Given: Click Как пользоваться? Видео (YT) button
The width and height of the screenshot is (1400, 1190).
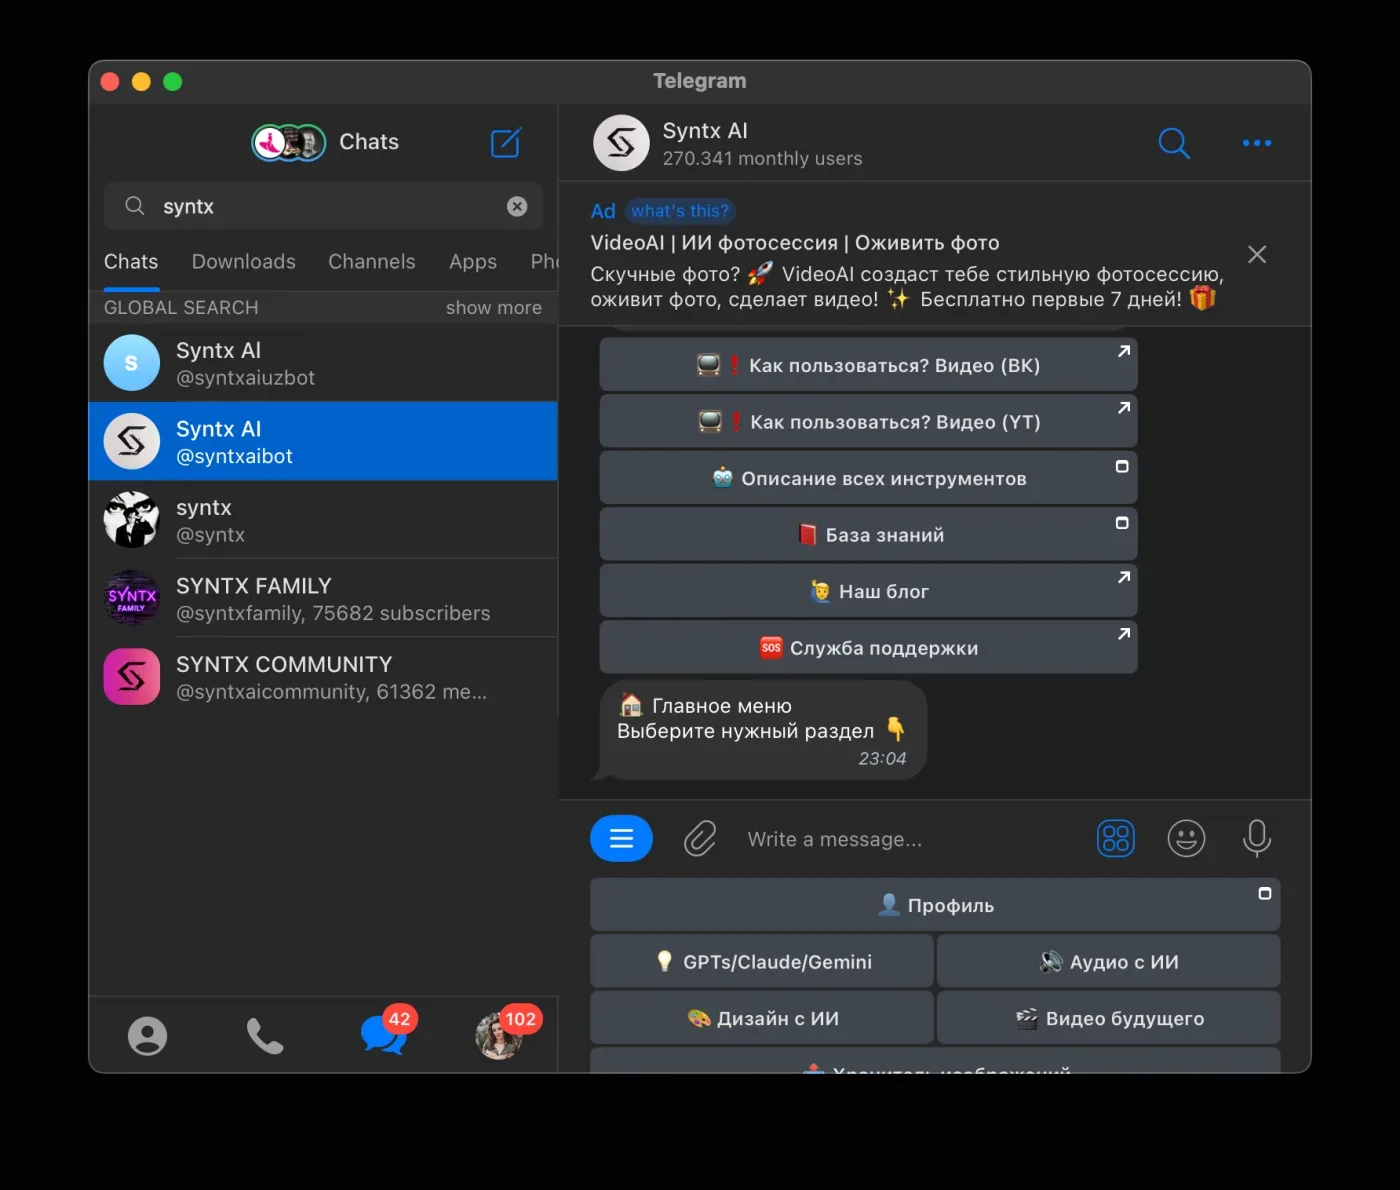Looking at the screenshot, I should point(868,422).
